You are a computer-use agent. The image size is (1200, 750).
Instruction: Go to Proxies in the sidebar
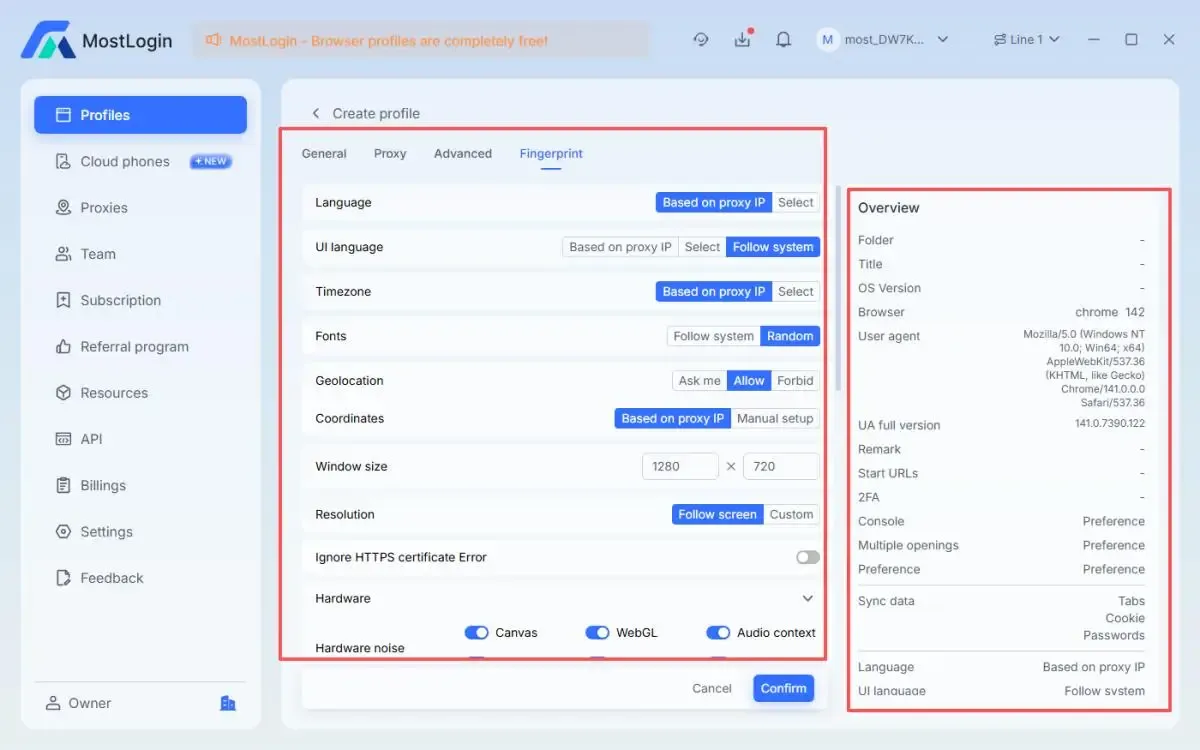pos(104,208)
